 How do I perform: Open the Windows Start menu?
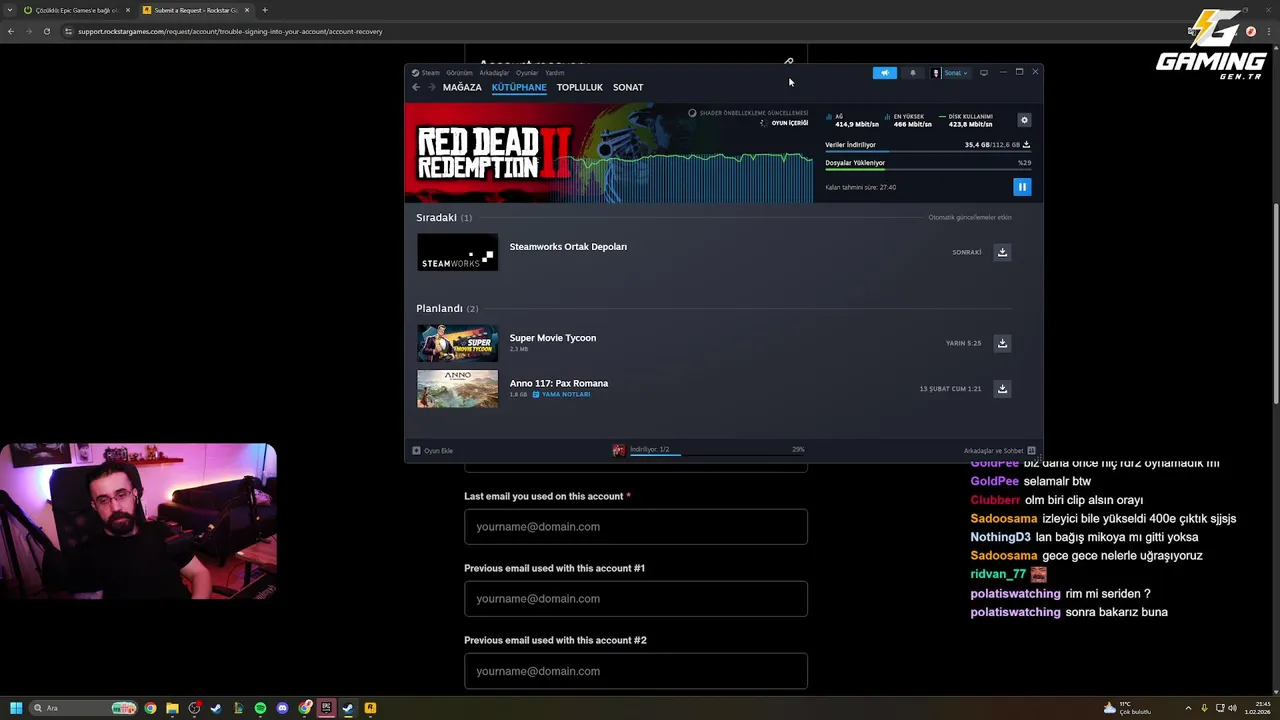(x=16, y=708)
